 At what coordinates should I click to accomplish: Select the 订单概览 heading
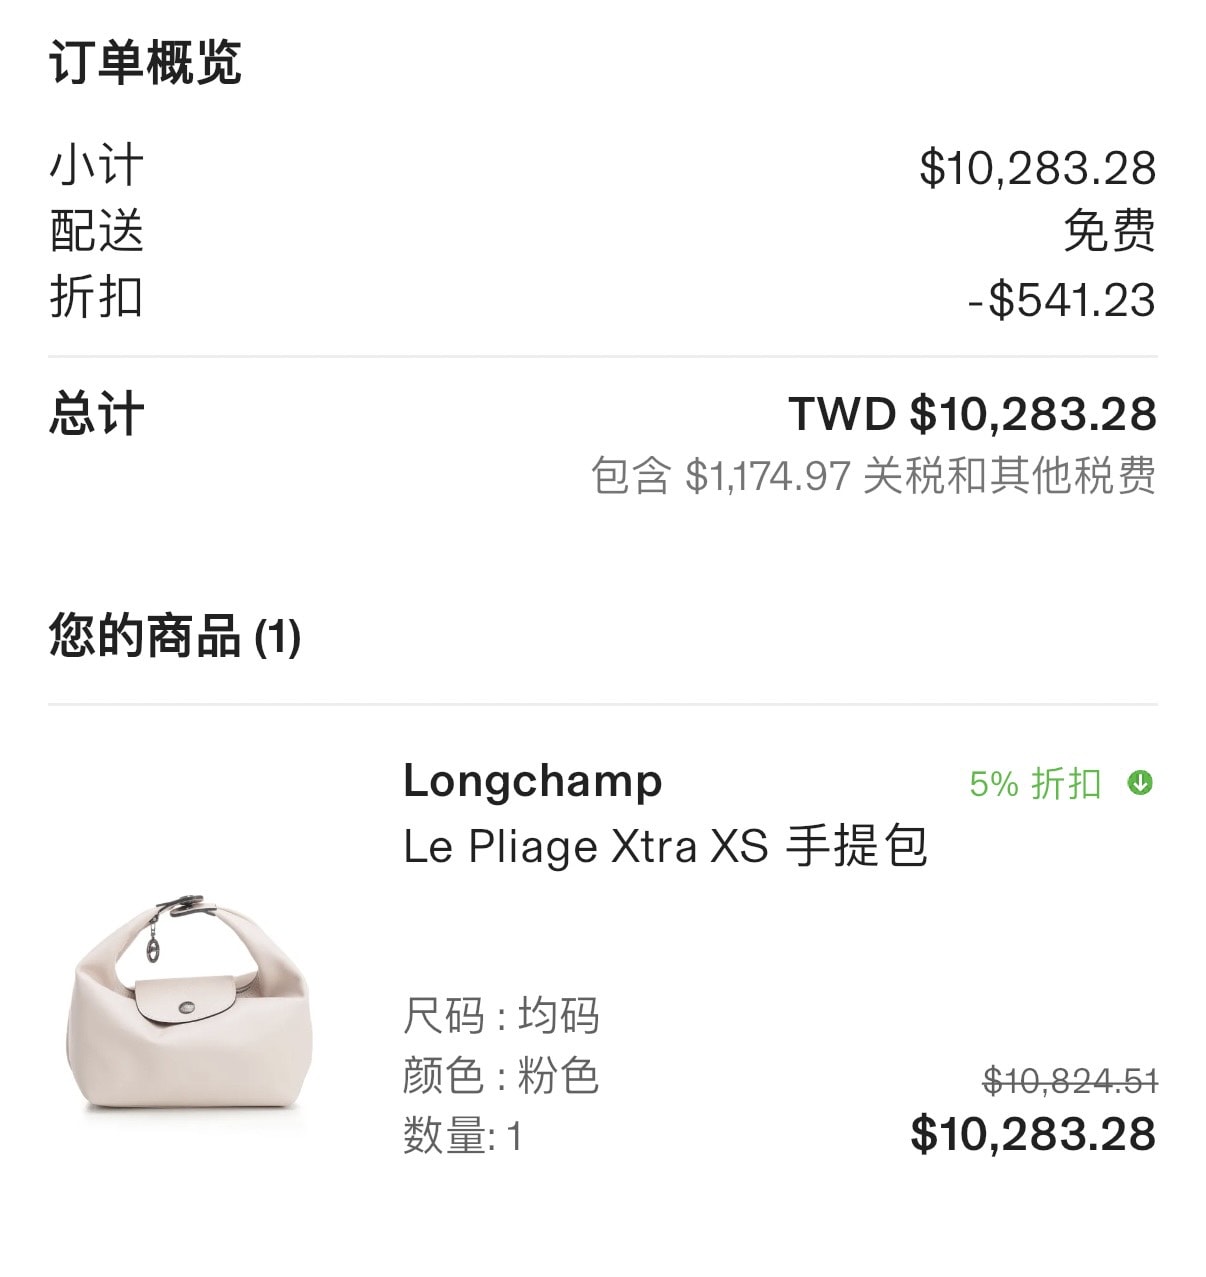click(x=145, y=62)
